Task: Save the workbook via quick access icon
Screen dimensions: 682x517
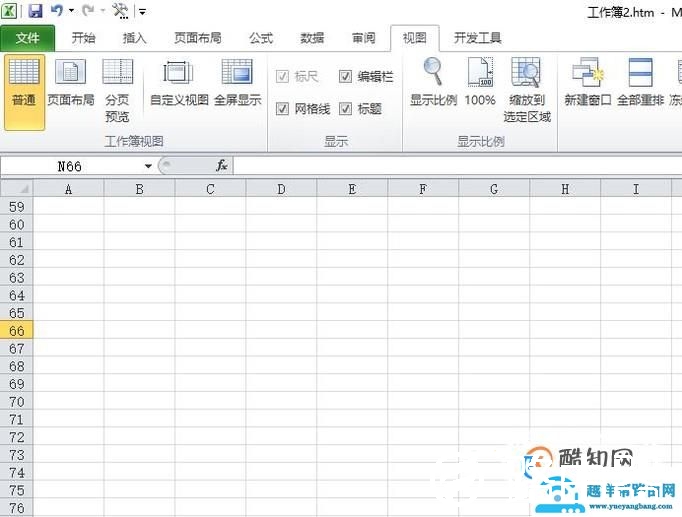Action: [35, 10]
